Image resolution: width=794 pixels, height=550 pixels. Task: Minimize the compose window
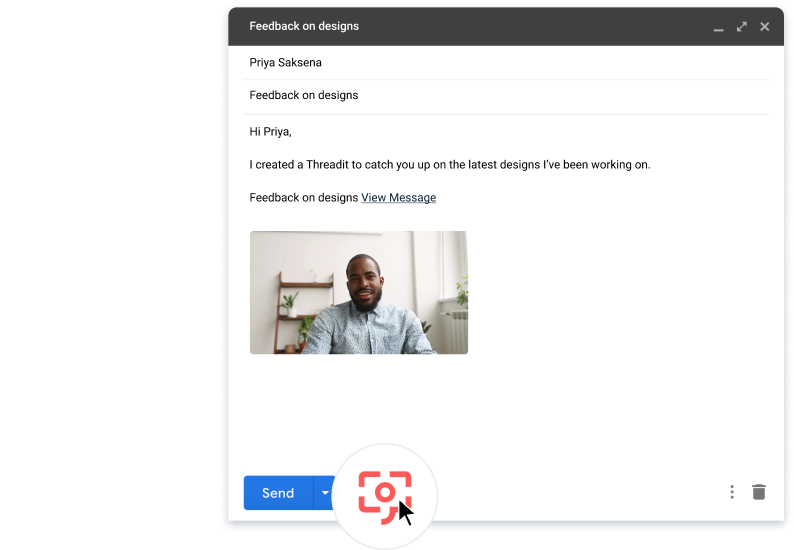point(719,28)
